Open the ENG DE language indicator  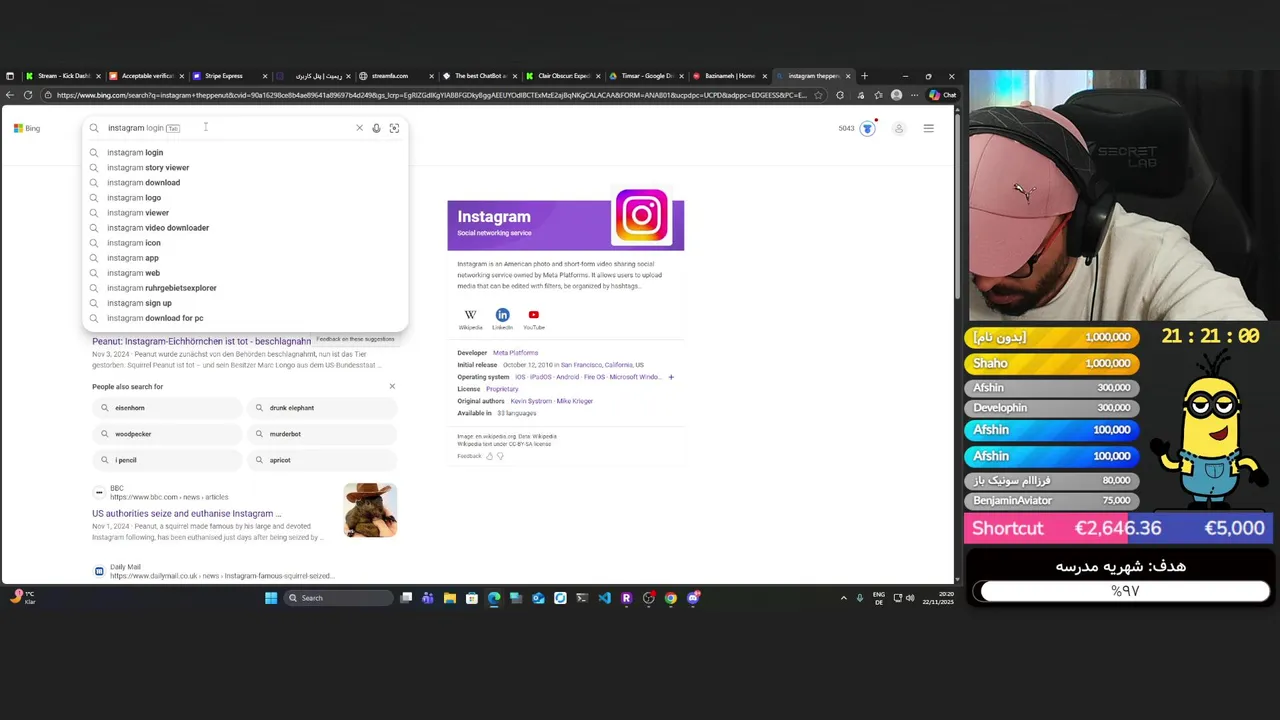tap(879, 598)
